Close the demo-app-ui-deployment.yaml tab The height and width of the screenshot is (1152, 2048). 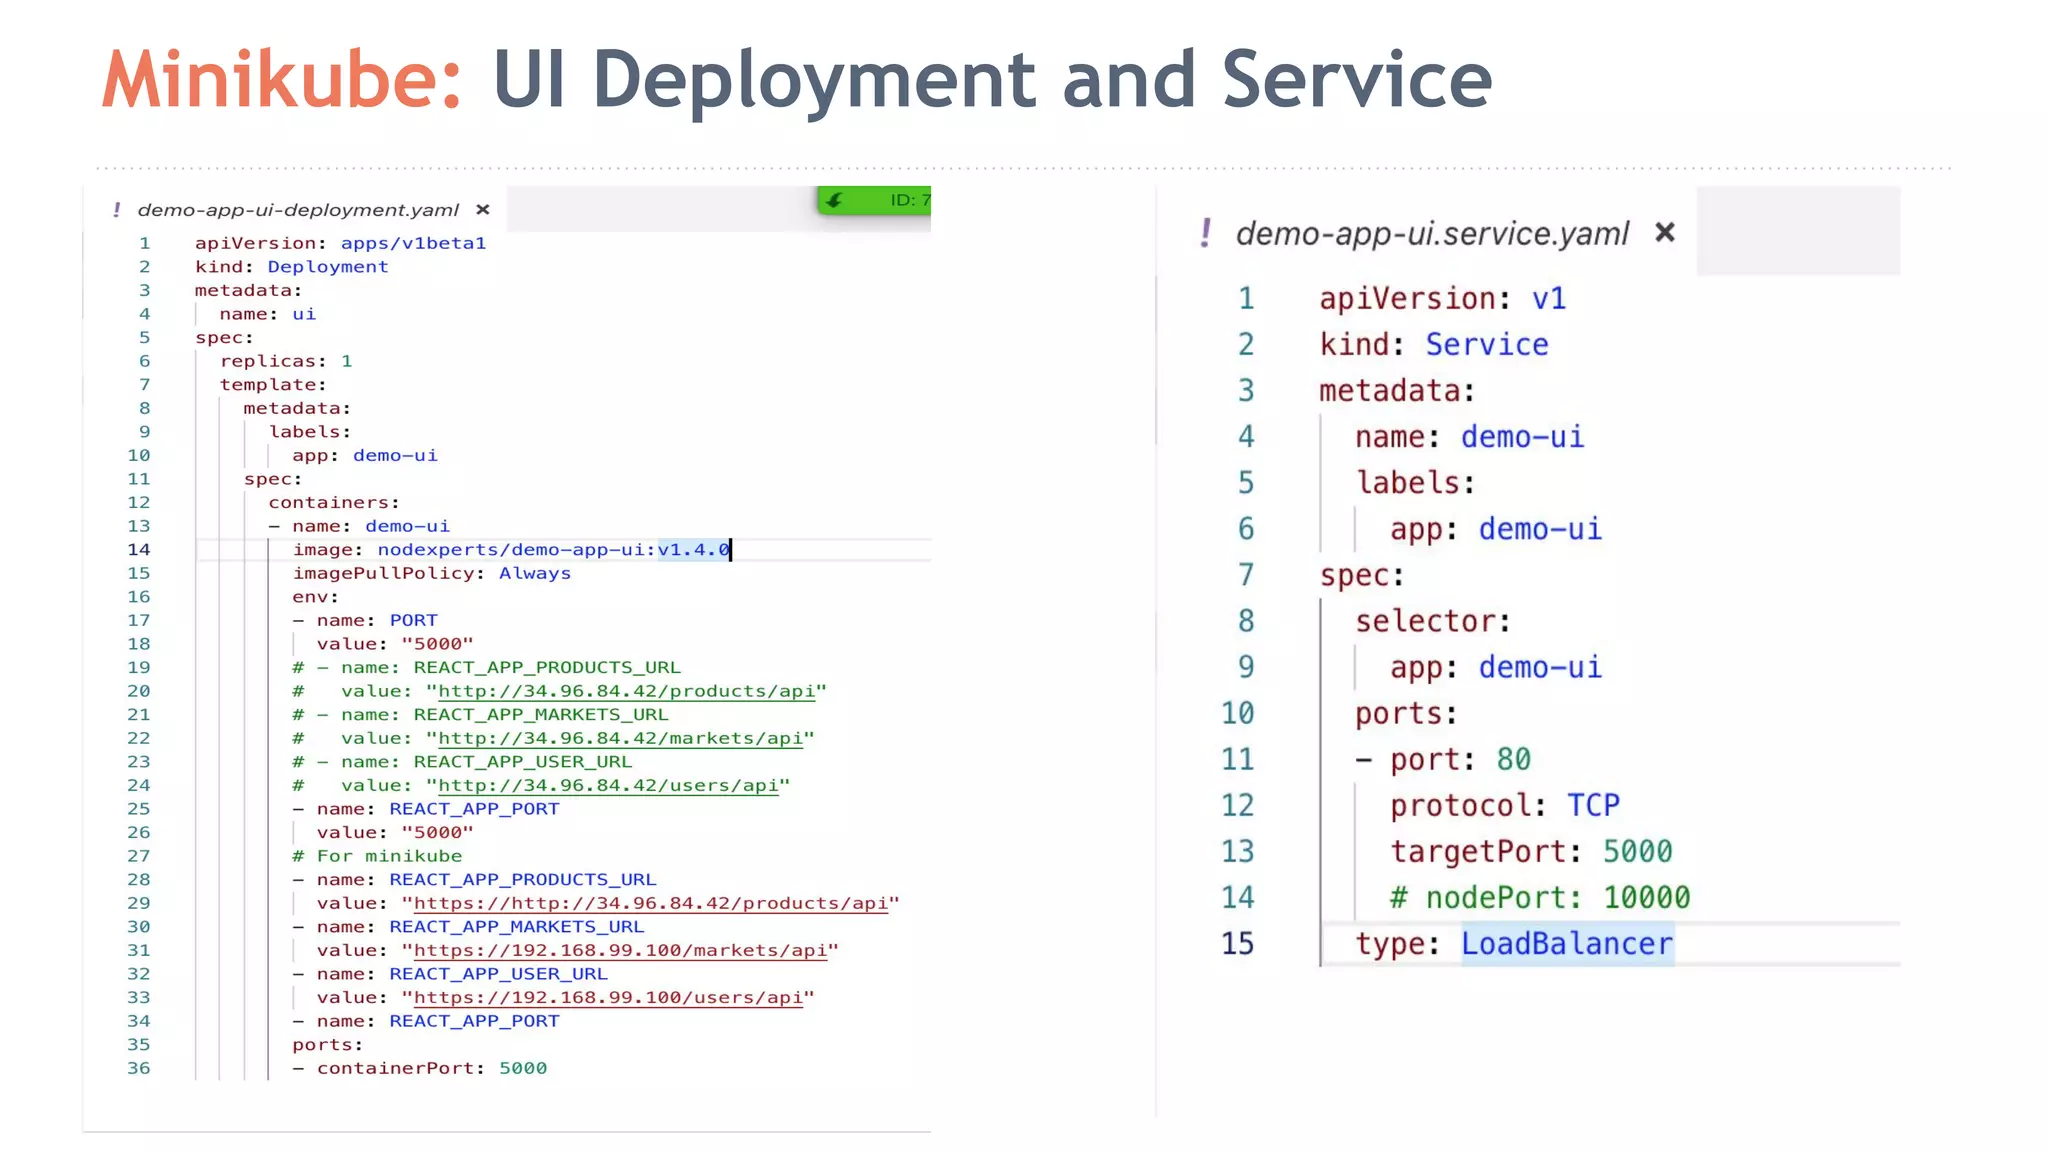coord(483,210)
